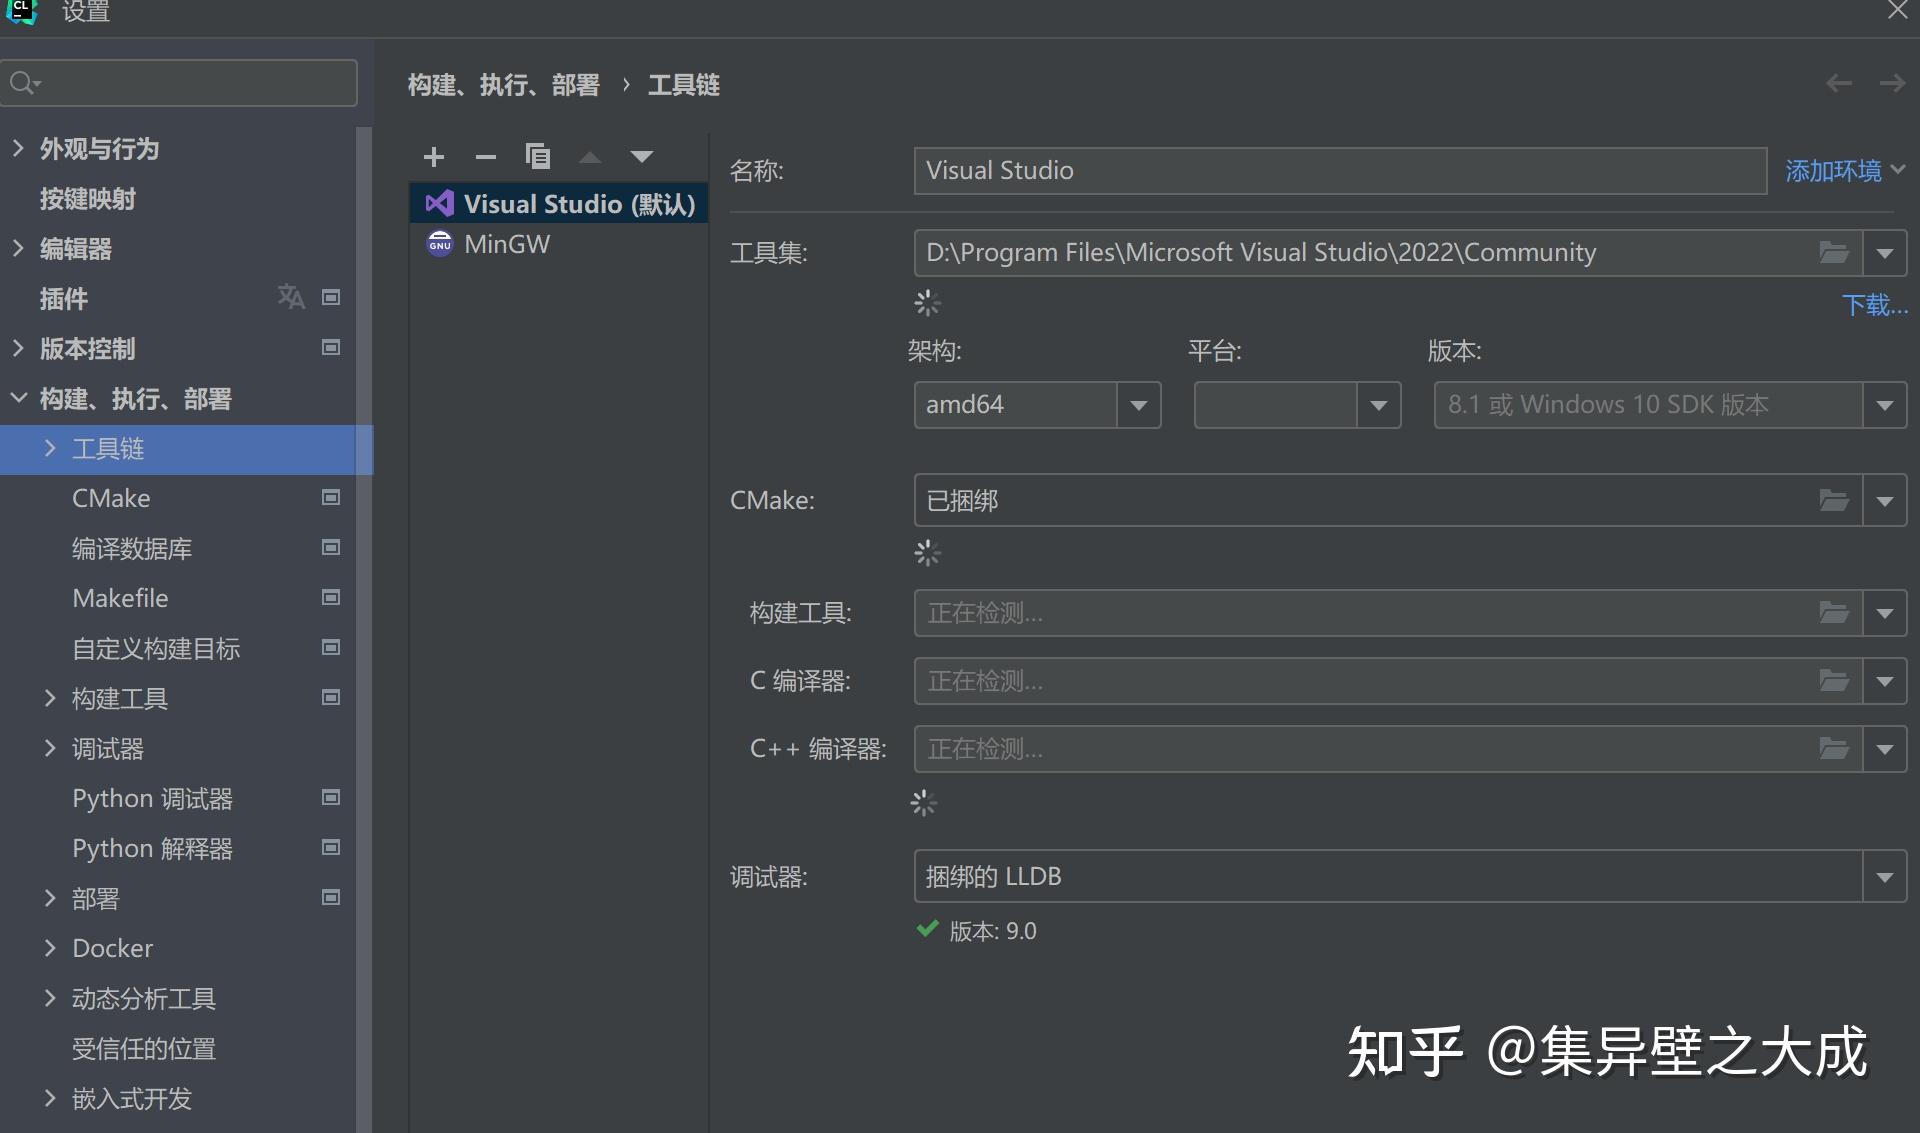Open 编译数据库 settings page
The width and height of the screenshot is (1920, 1133).
coord(132,549)
